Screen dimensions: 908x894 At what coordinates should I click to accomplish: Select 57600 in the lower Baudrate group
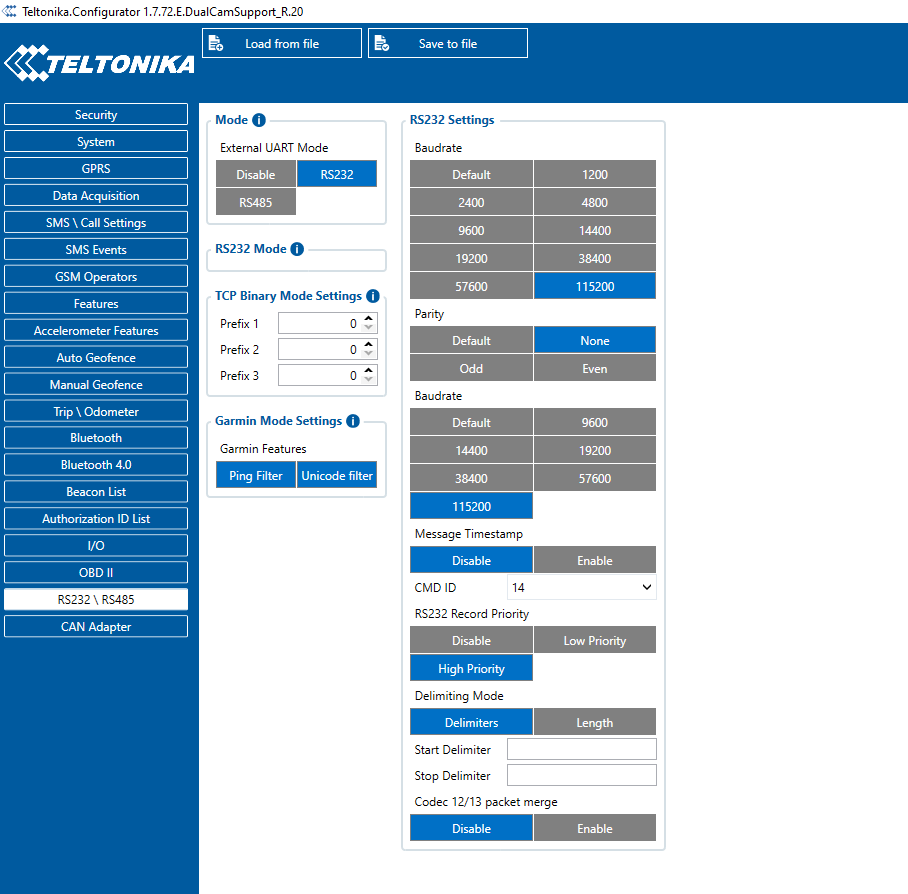click(595, 478)
